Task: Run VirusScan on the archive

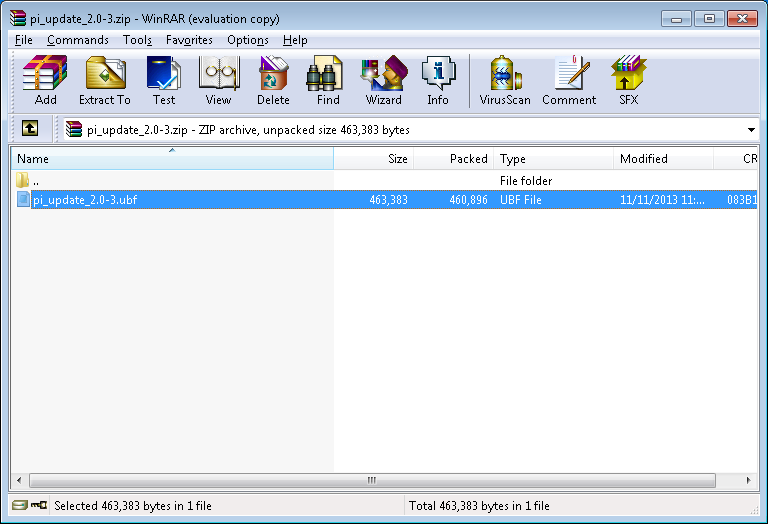Action: 505,80
